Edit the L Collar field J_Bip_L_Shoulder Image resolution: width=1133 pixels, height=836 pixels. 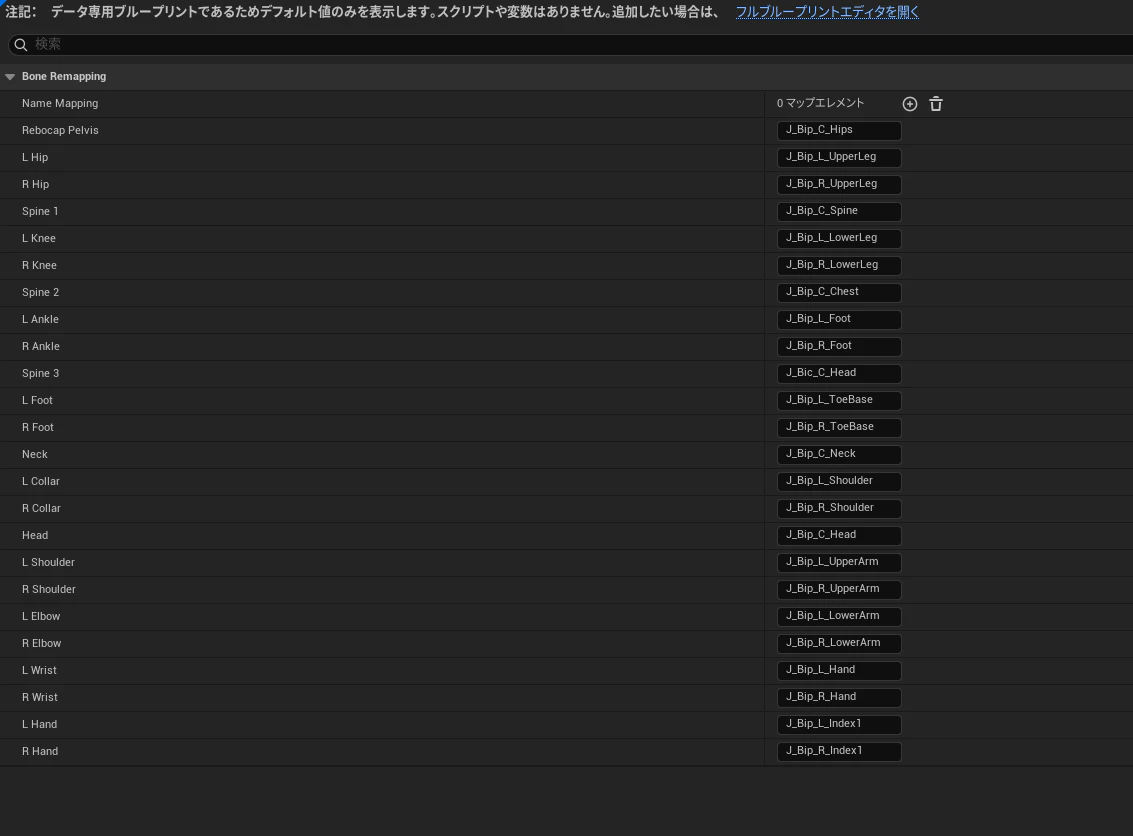839,481
